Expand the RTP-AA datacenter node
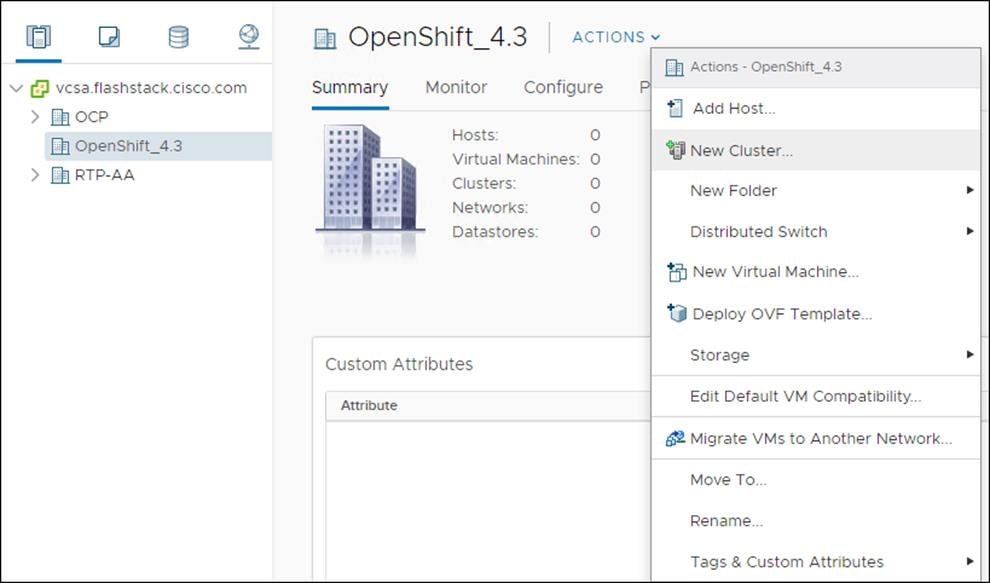This screenshot has width=990, height=583. point(35,175)
